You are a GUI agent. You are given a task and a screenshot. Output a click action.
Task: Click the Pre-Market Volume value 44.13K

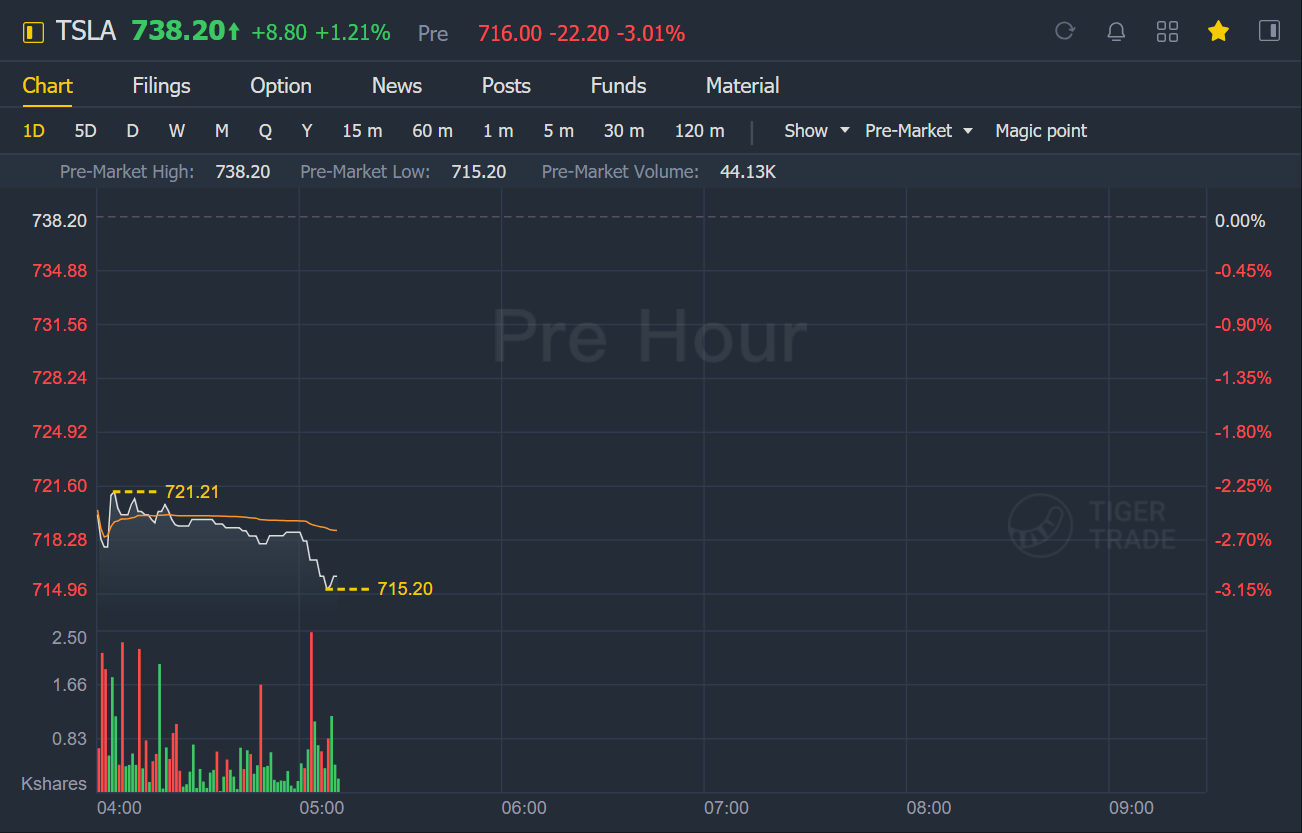(748, 172)
